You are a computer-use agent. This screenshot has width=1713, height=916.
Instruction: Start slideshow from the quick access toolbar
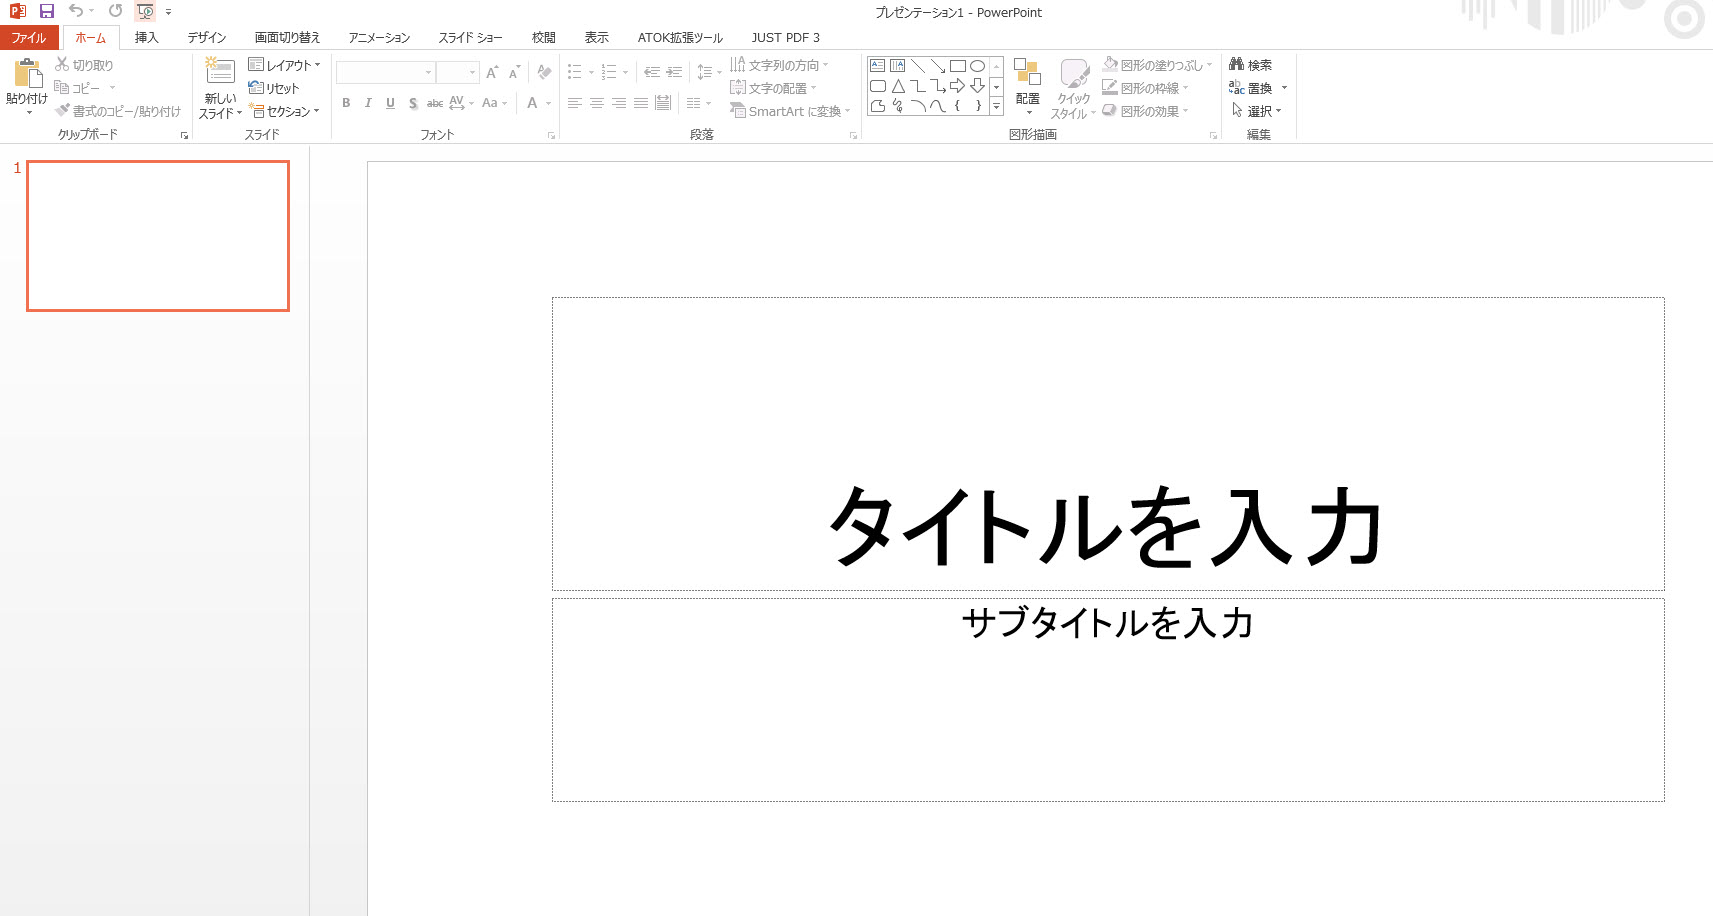145,11
